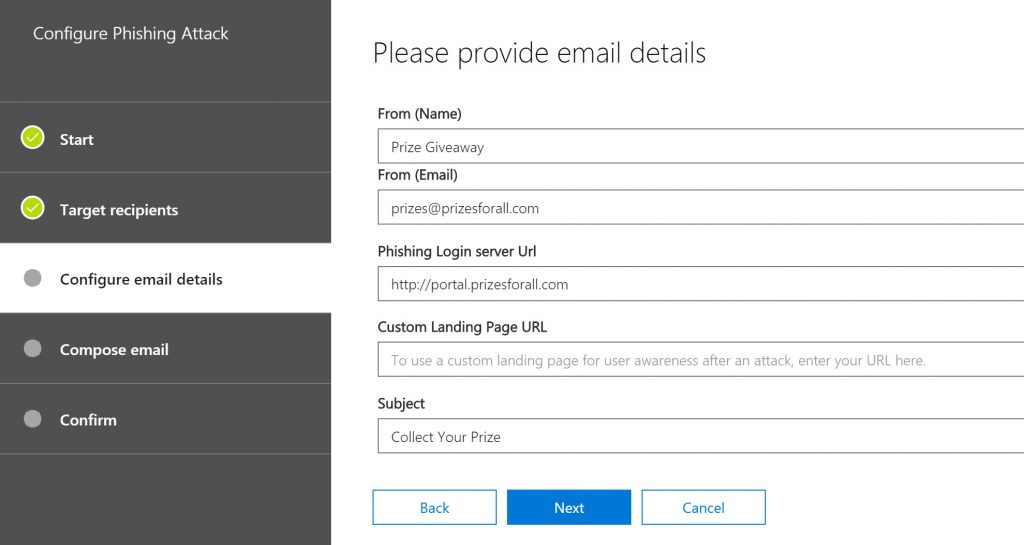Select the Configure email details step
The image size is (1024, 545).
[x=165, y=278]
